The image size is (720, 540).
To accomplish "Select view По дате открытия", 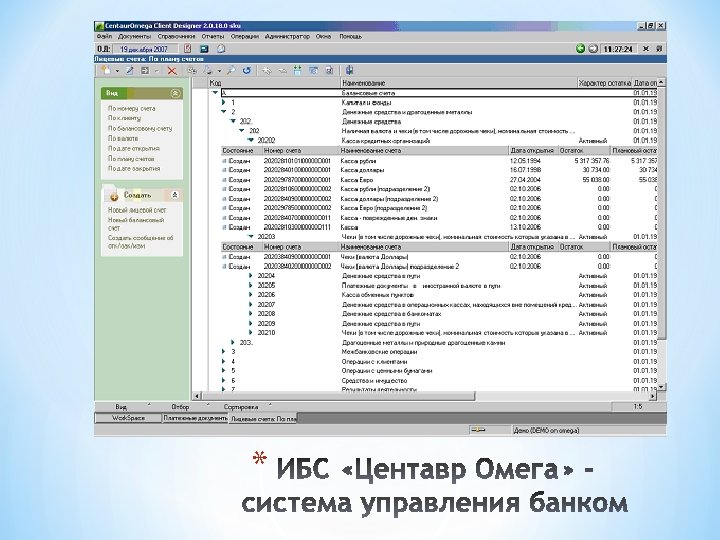I will tap(134, 148).
